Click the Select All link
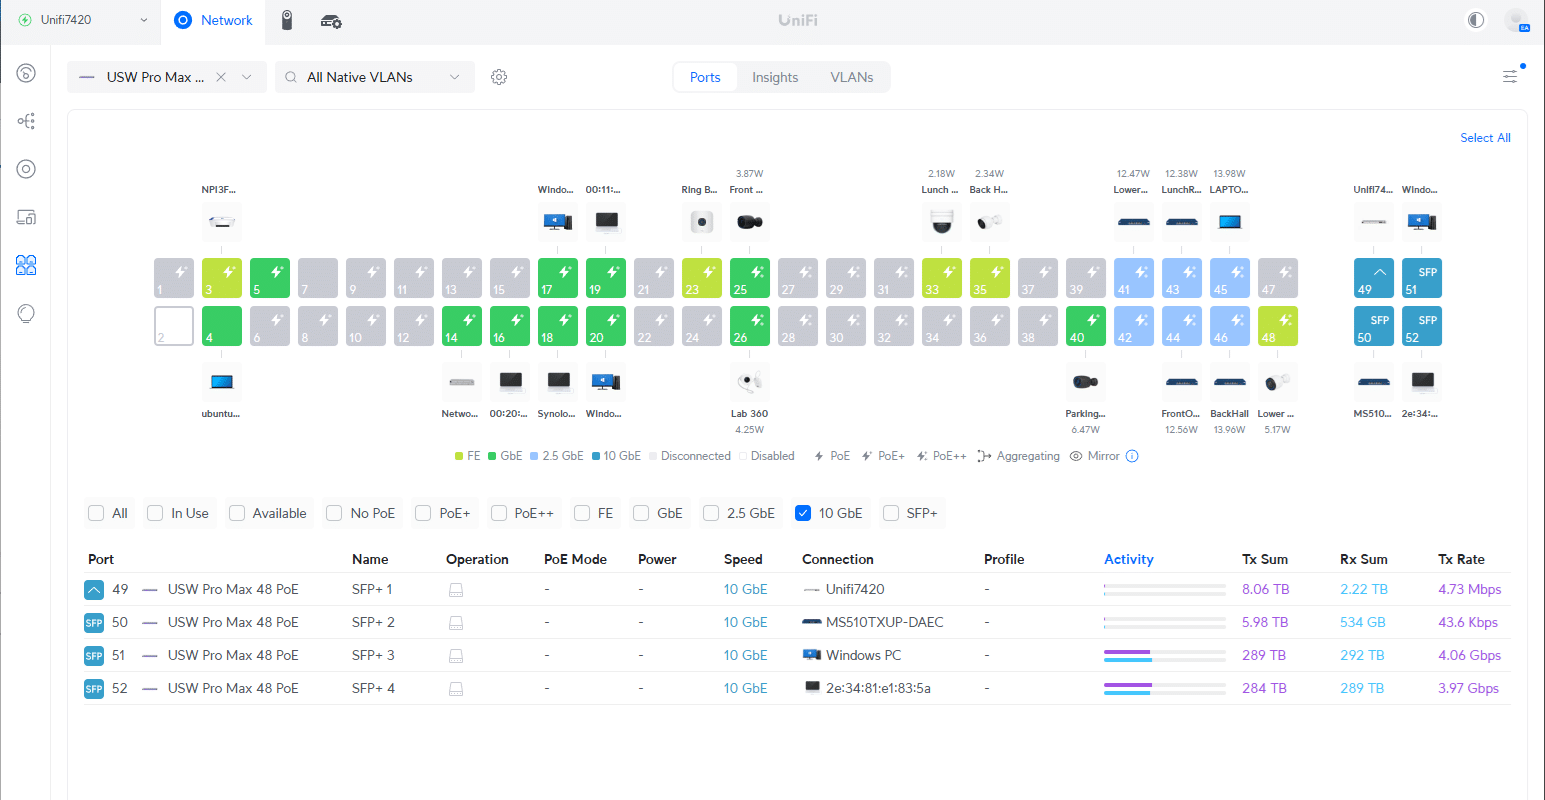This screenshot has width=1545, height=800. click(x=1485, y=138)
